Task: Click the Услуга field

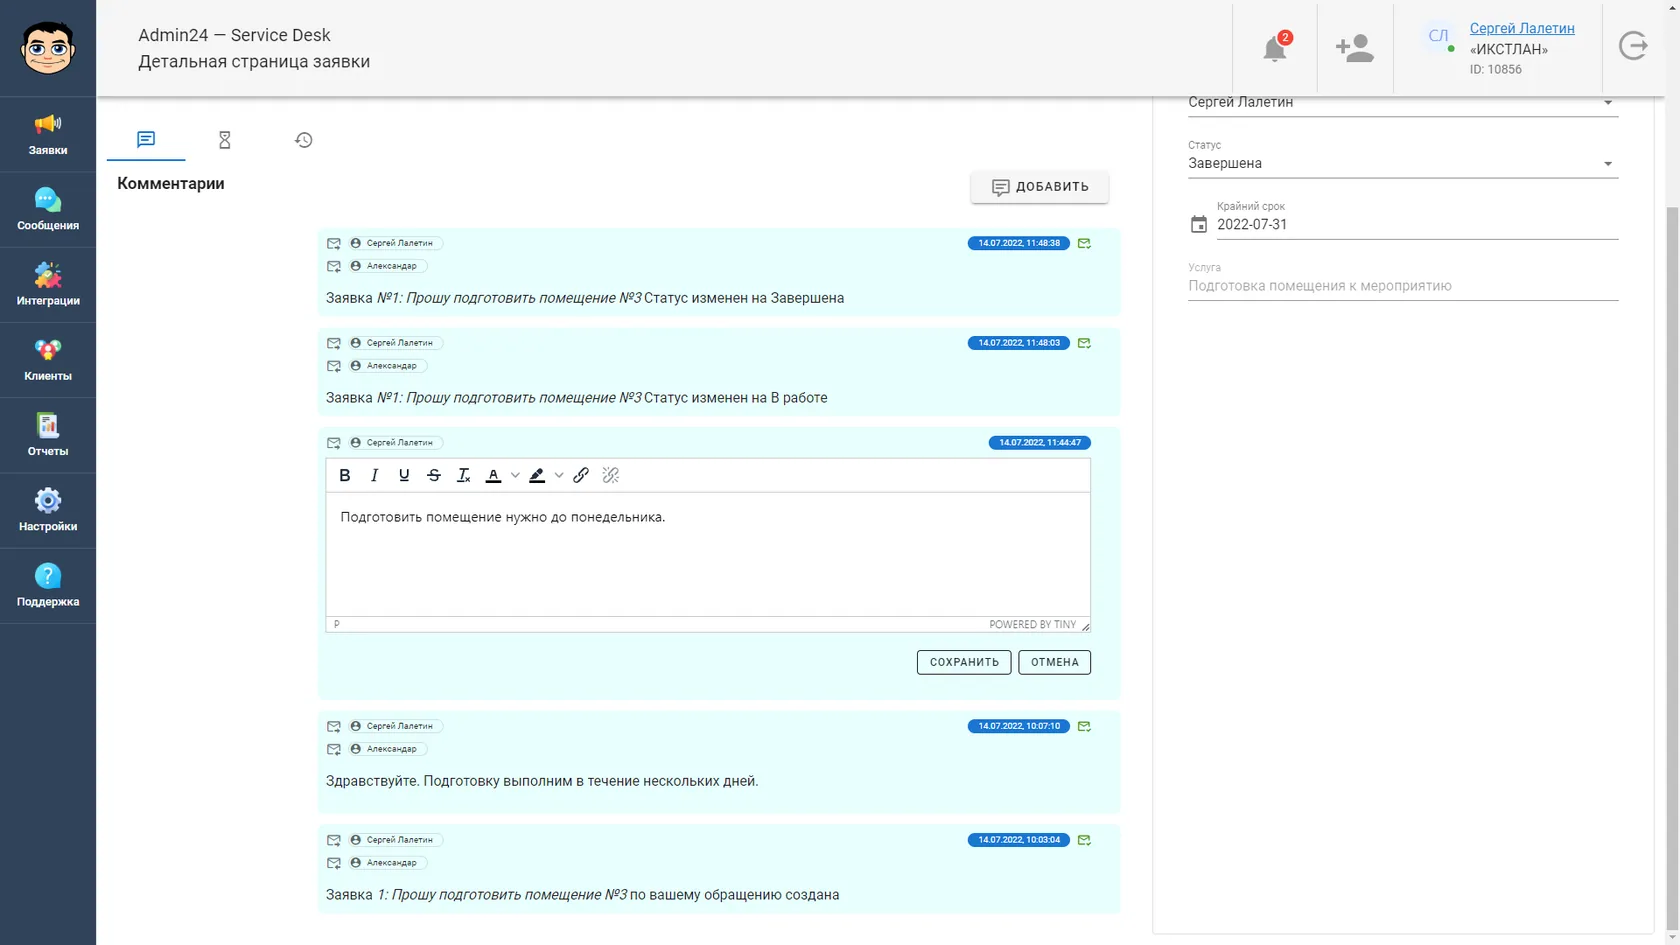Action: pos(1402,285)
